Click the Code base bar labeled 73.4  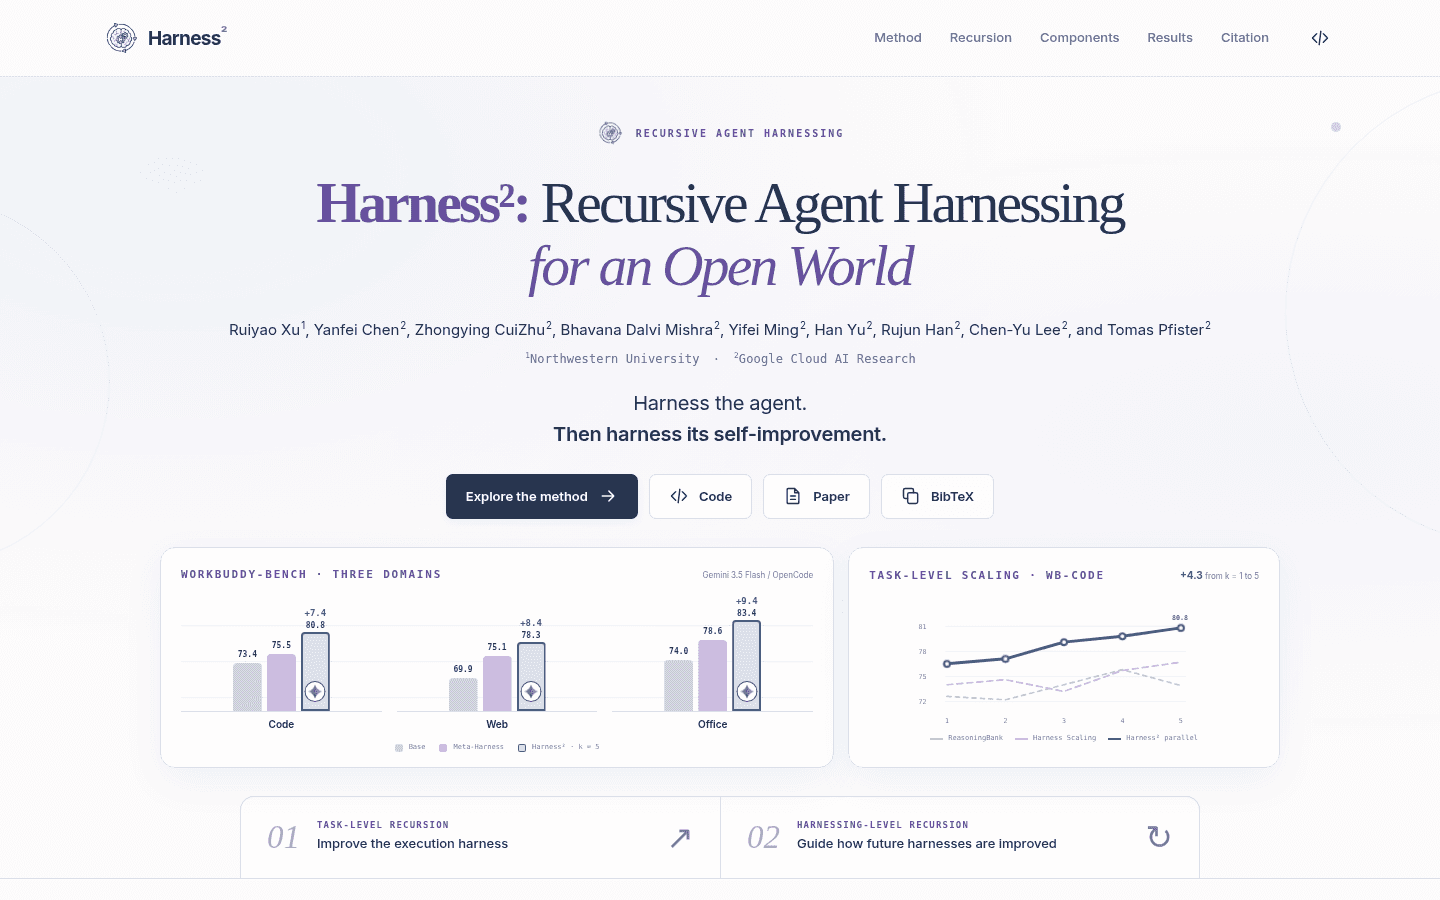247,687
